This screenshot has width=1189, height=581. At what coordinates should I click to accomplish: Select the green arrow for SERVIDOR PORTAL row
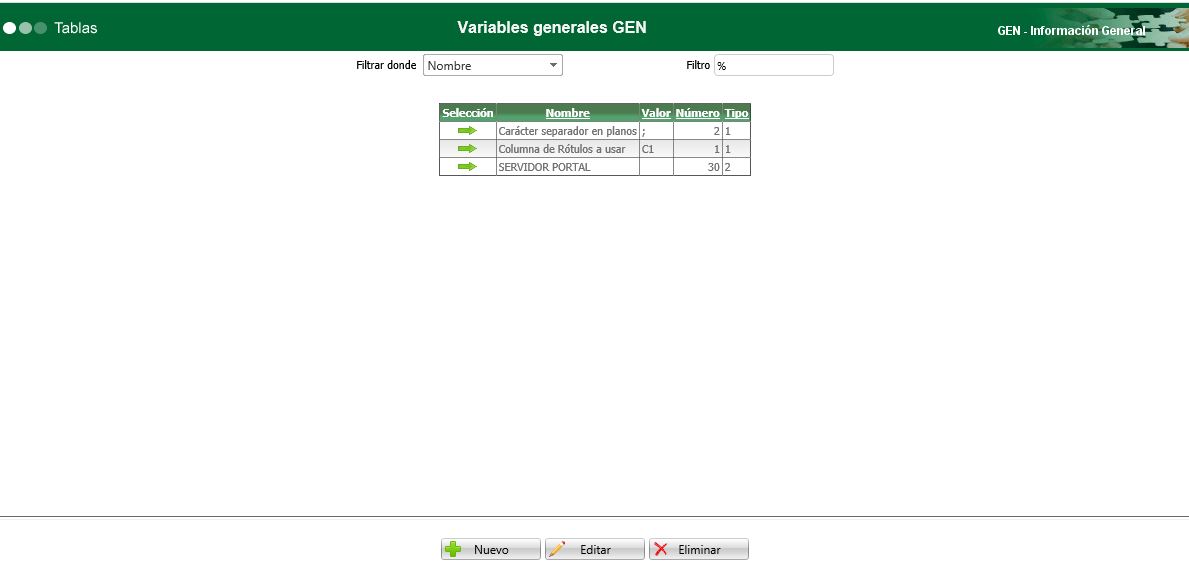click(466, 166)
